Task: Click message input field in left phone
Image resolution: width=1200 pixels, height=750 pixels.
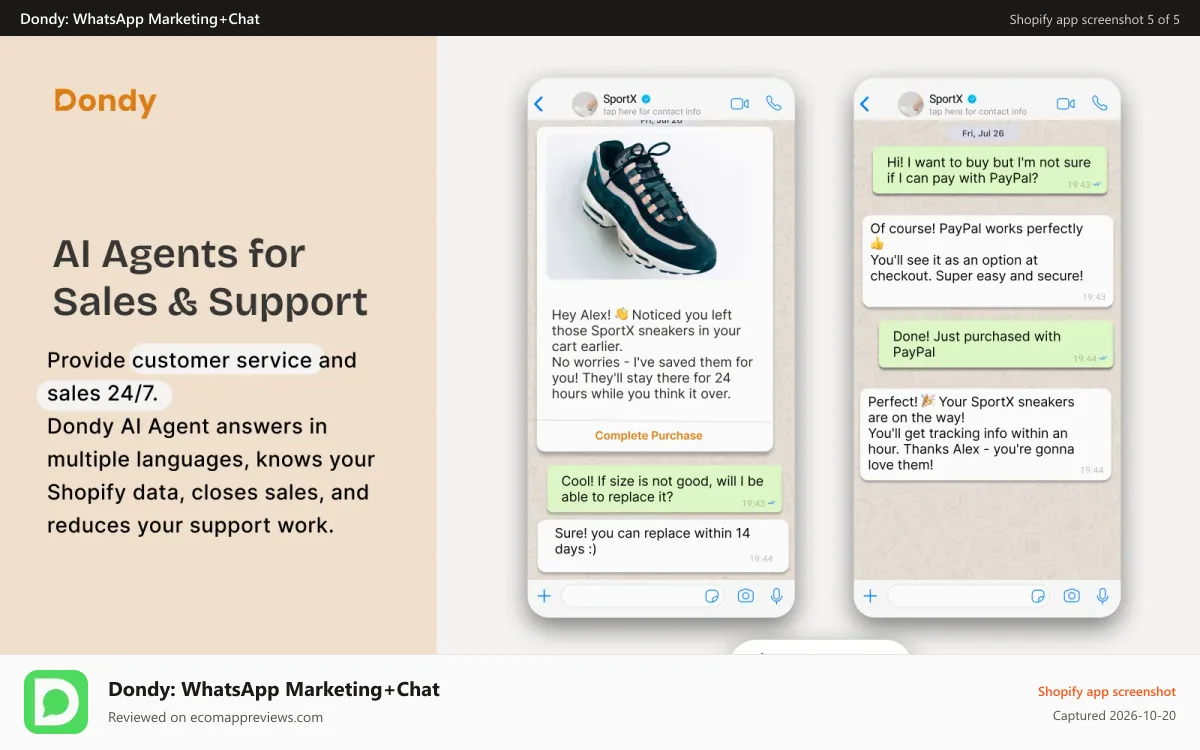Action: tap(643, 596)
